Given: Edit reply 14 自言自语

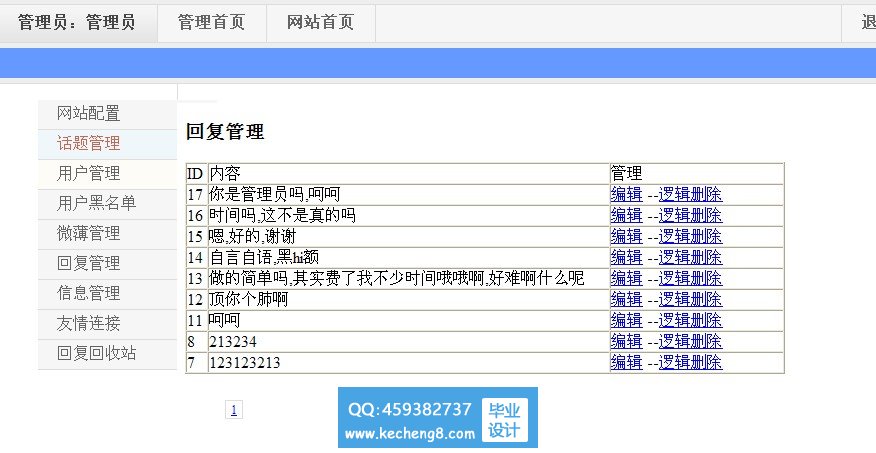Looking at the screenshot, I should pyautogui.click(x=626, y=258).
